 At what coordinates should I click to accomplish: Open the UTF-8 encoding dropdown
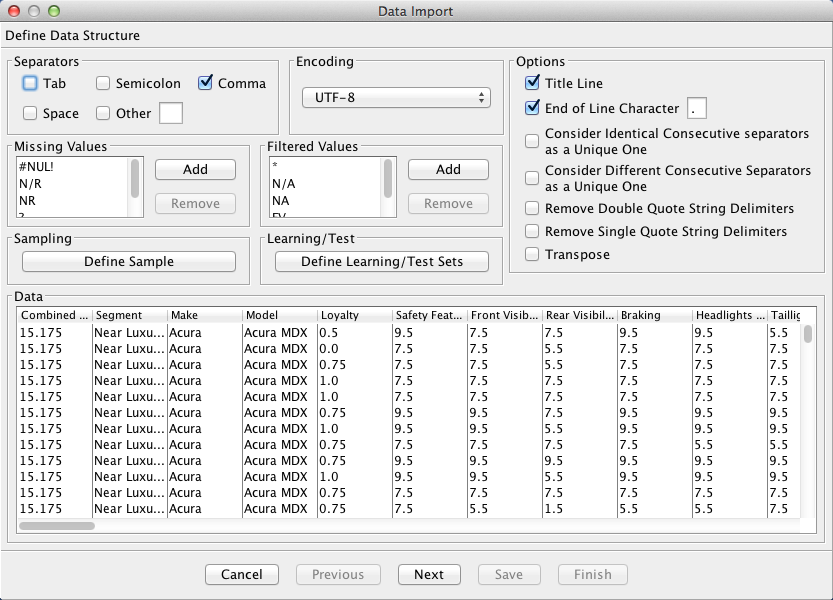click(396, 98)
